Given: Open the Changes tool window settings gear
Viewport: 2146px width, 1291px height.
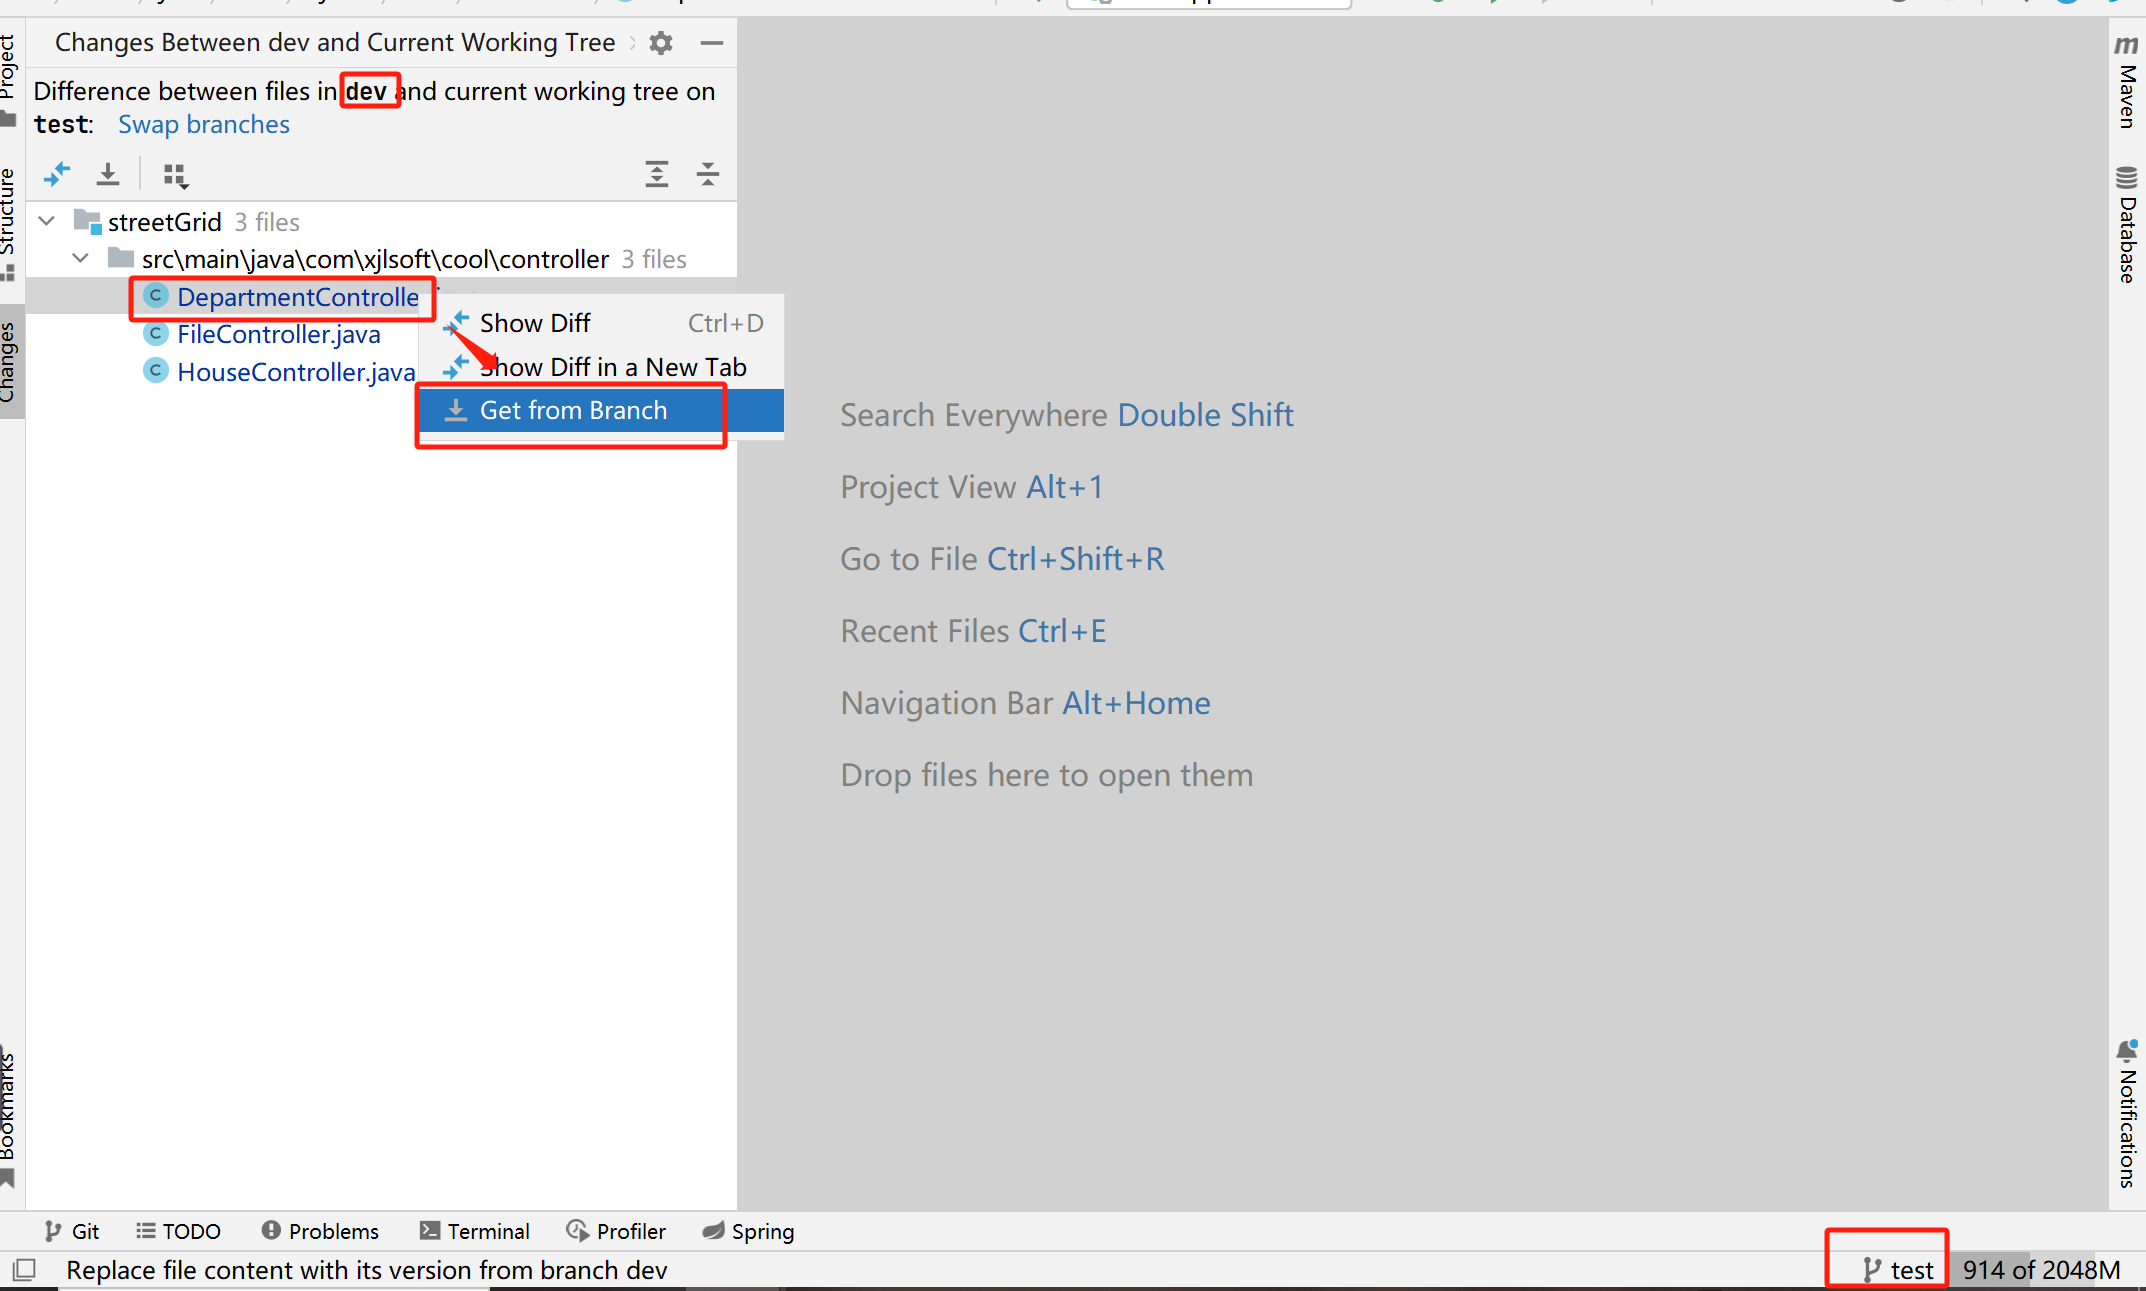Looking at the screenshot, I should pos(660,43).
